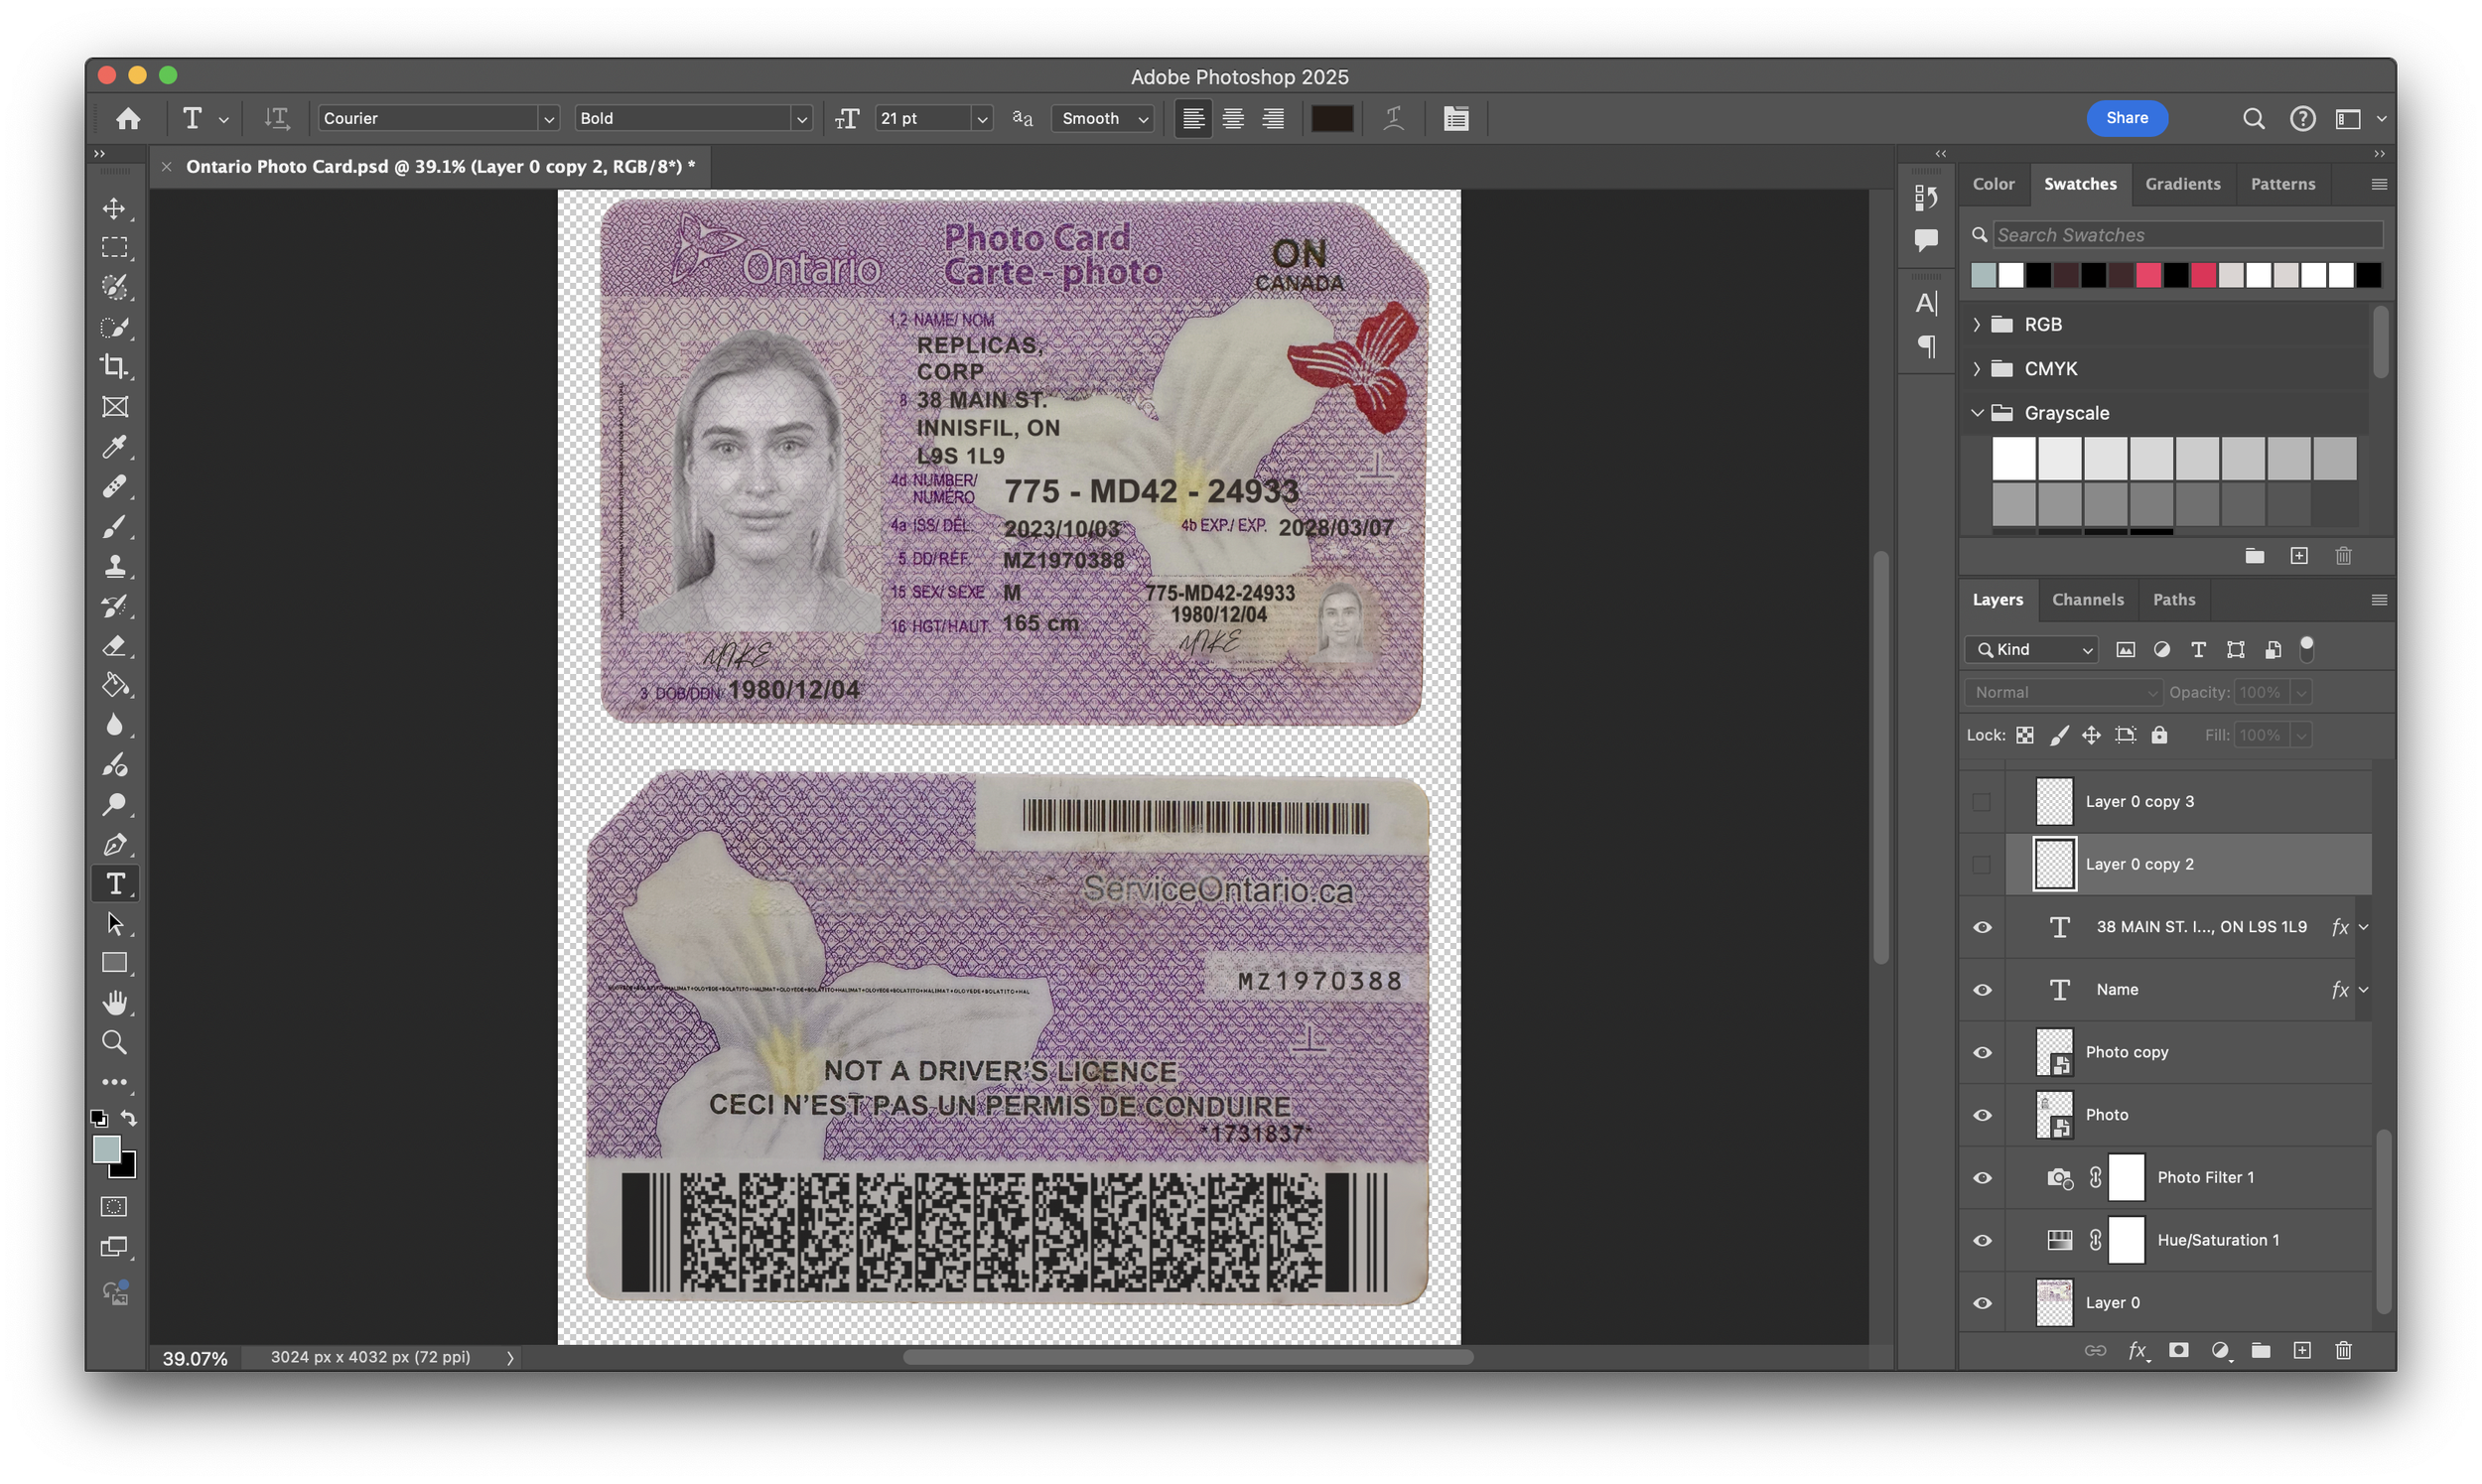Select the Zoom tool
The height and width of the screenshot is (1484, 2482).
(x=114, y=1043)
